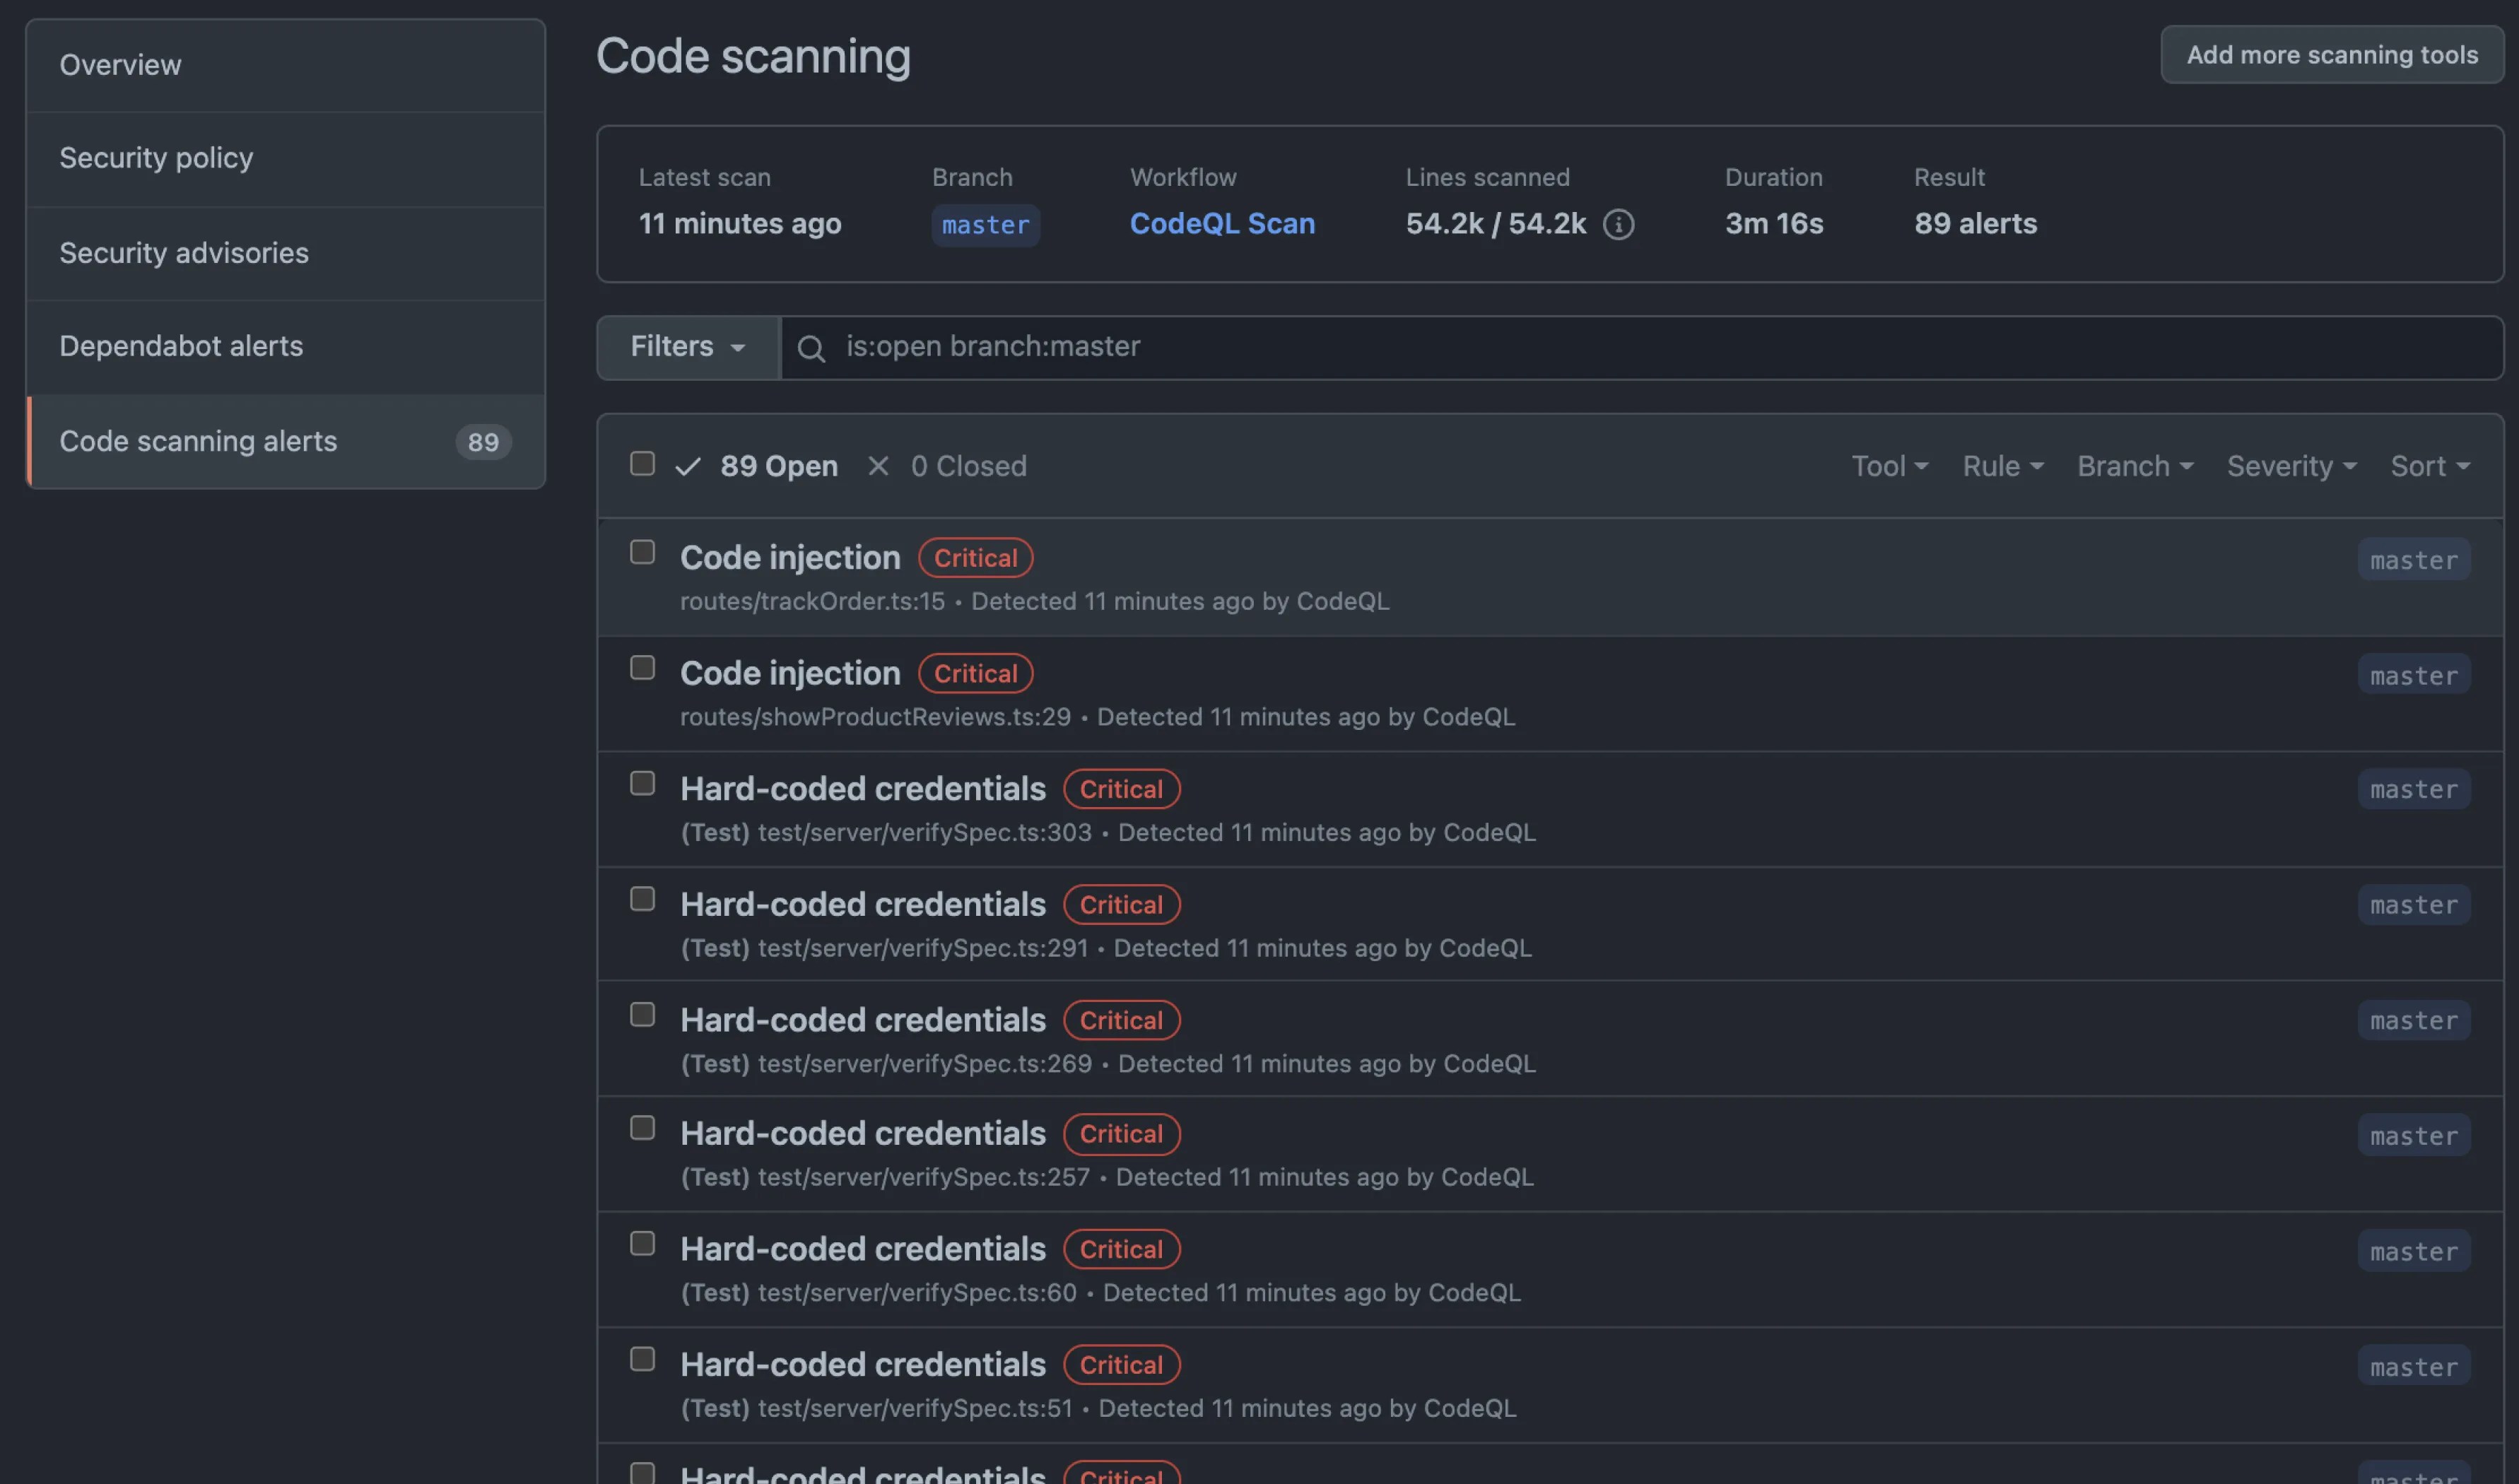Click the Critical badge on Code injection alert
The height and width of the screenshot is (1484, 2519).
975,557
